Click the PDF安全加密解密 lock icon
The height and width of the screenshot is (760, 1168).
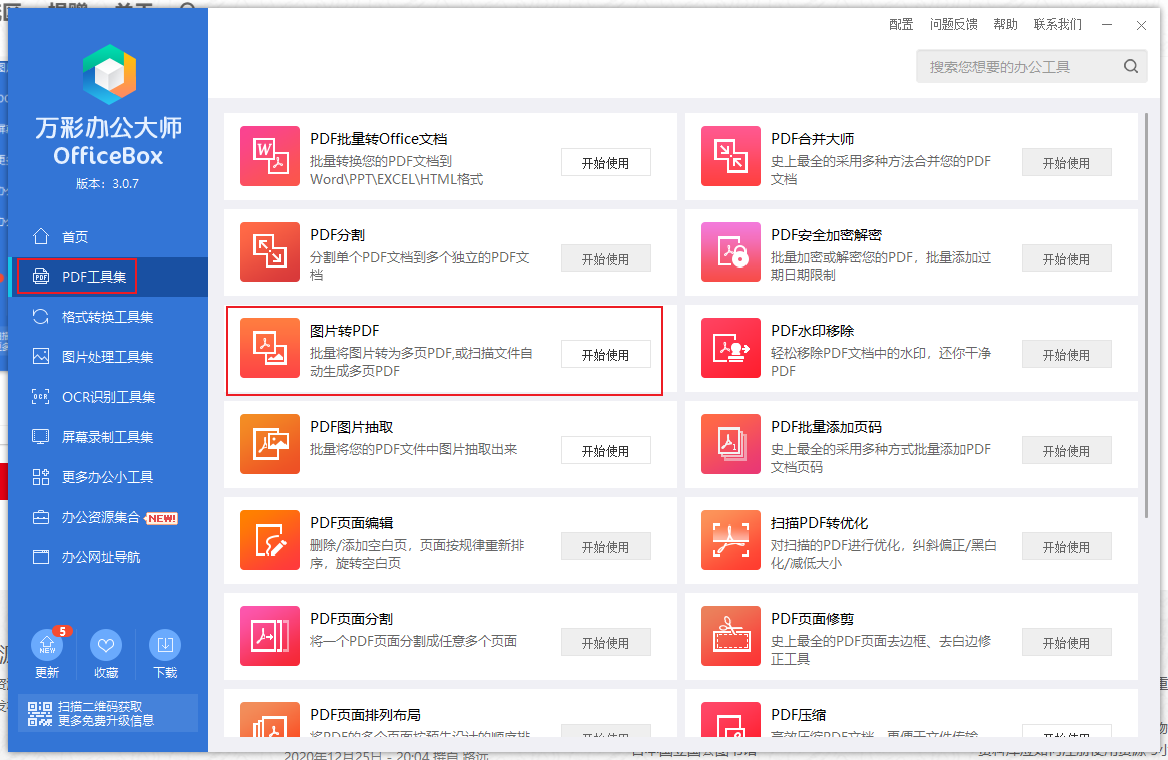click(731, 252)
